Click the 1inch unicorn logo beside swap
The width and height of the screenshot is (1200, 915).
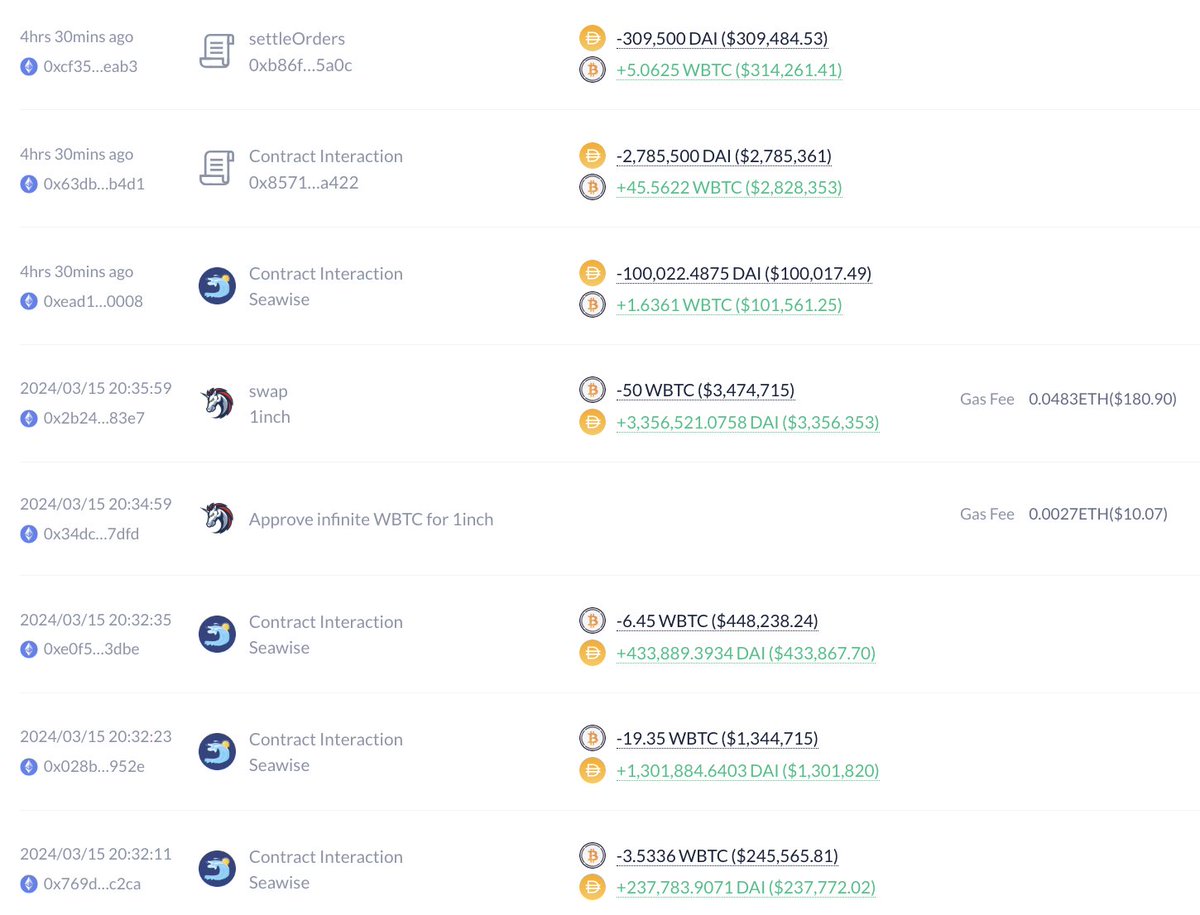click(217, 404)
